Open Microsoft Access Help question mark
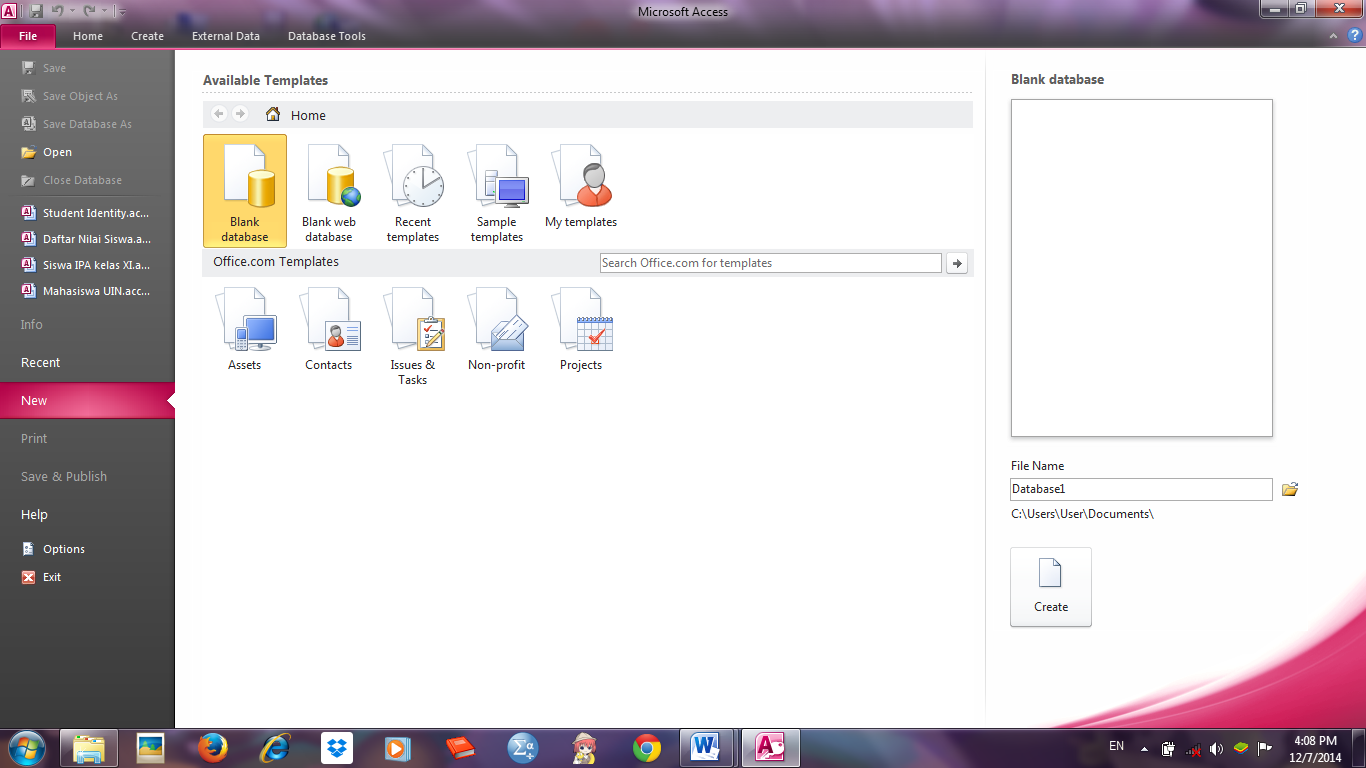 coord(1355,35)
